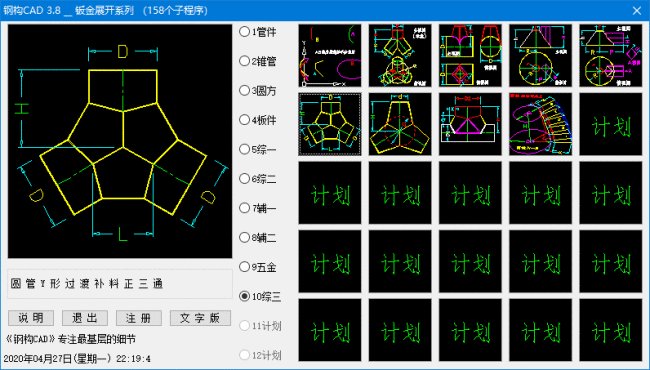This screenshot has width=650, height=370.
Task: Switch to the 文字版 text version
Action: [x=200, y=318]
